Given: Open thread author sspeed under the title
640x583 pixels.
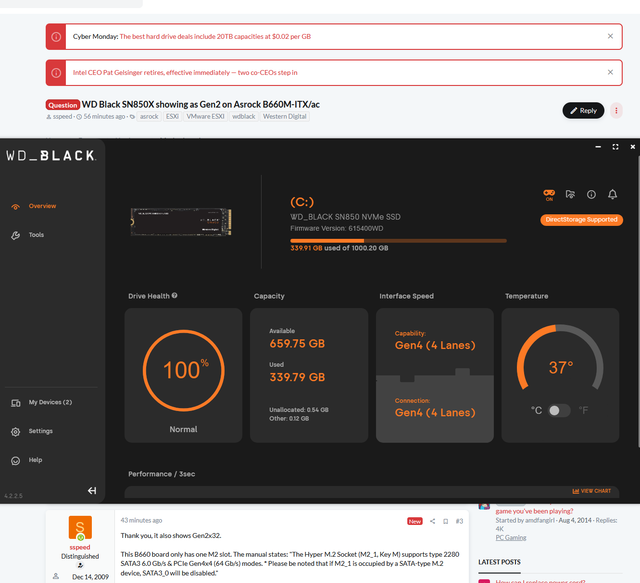Looking at the screenshot, I should 62,117.
